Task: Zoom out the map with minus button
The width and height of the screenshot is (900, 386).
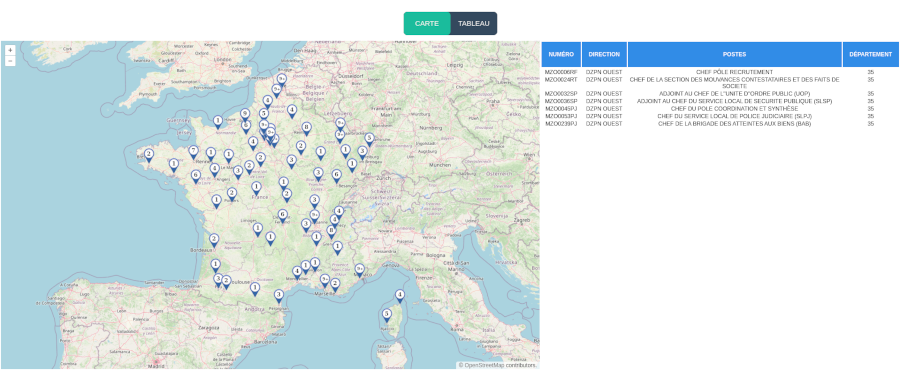Action: 10,61
